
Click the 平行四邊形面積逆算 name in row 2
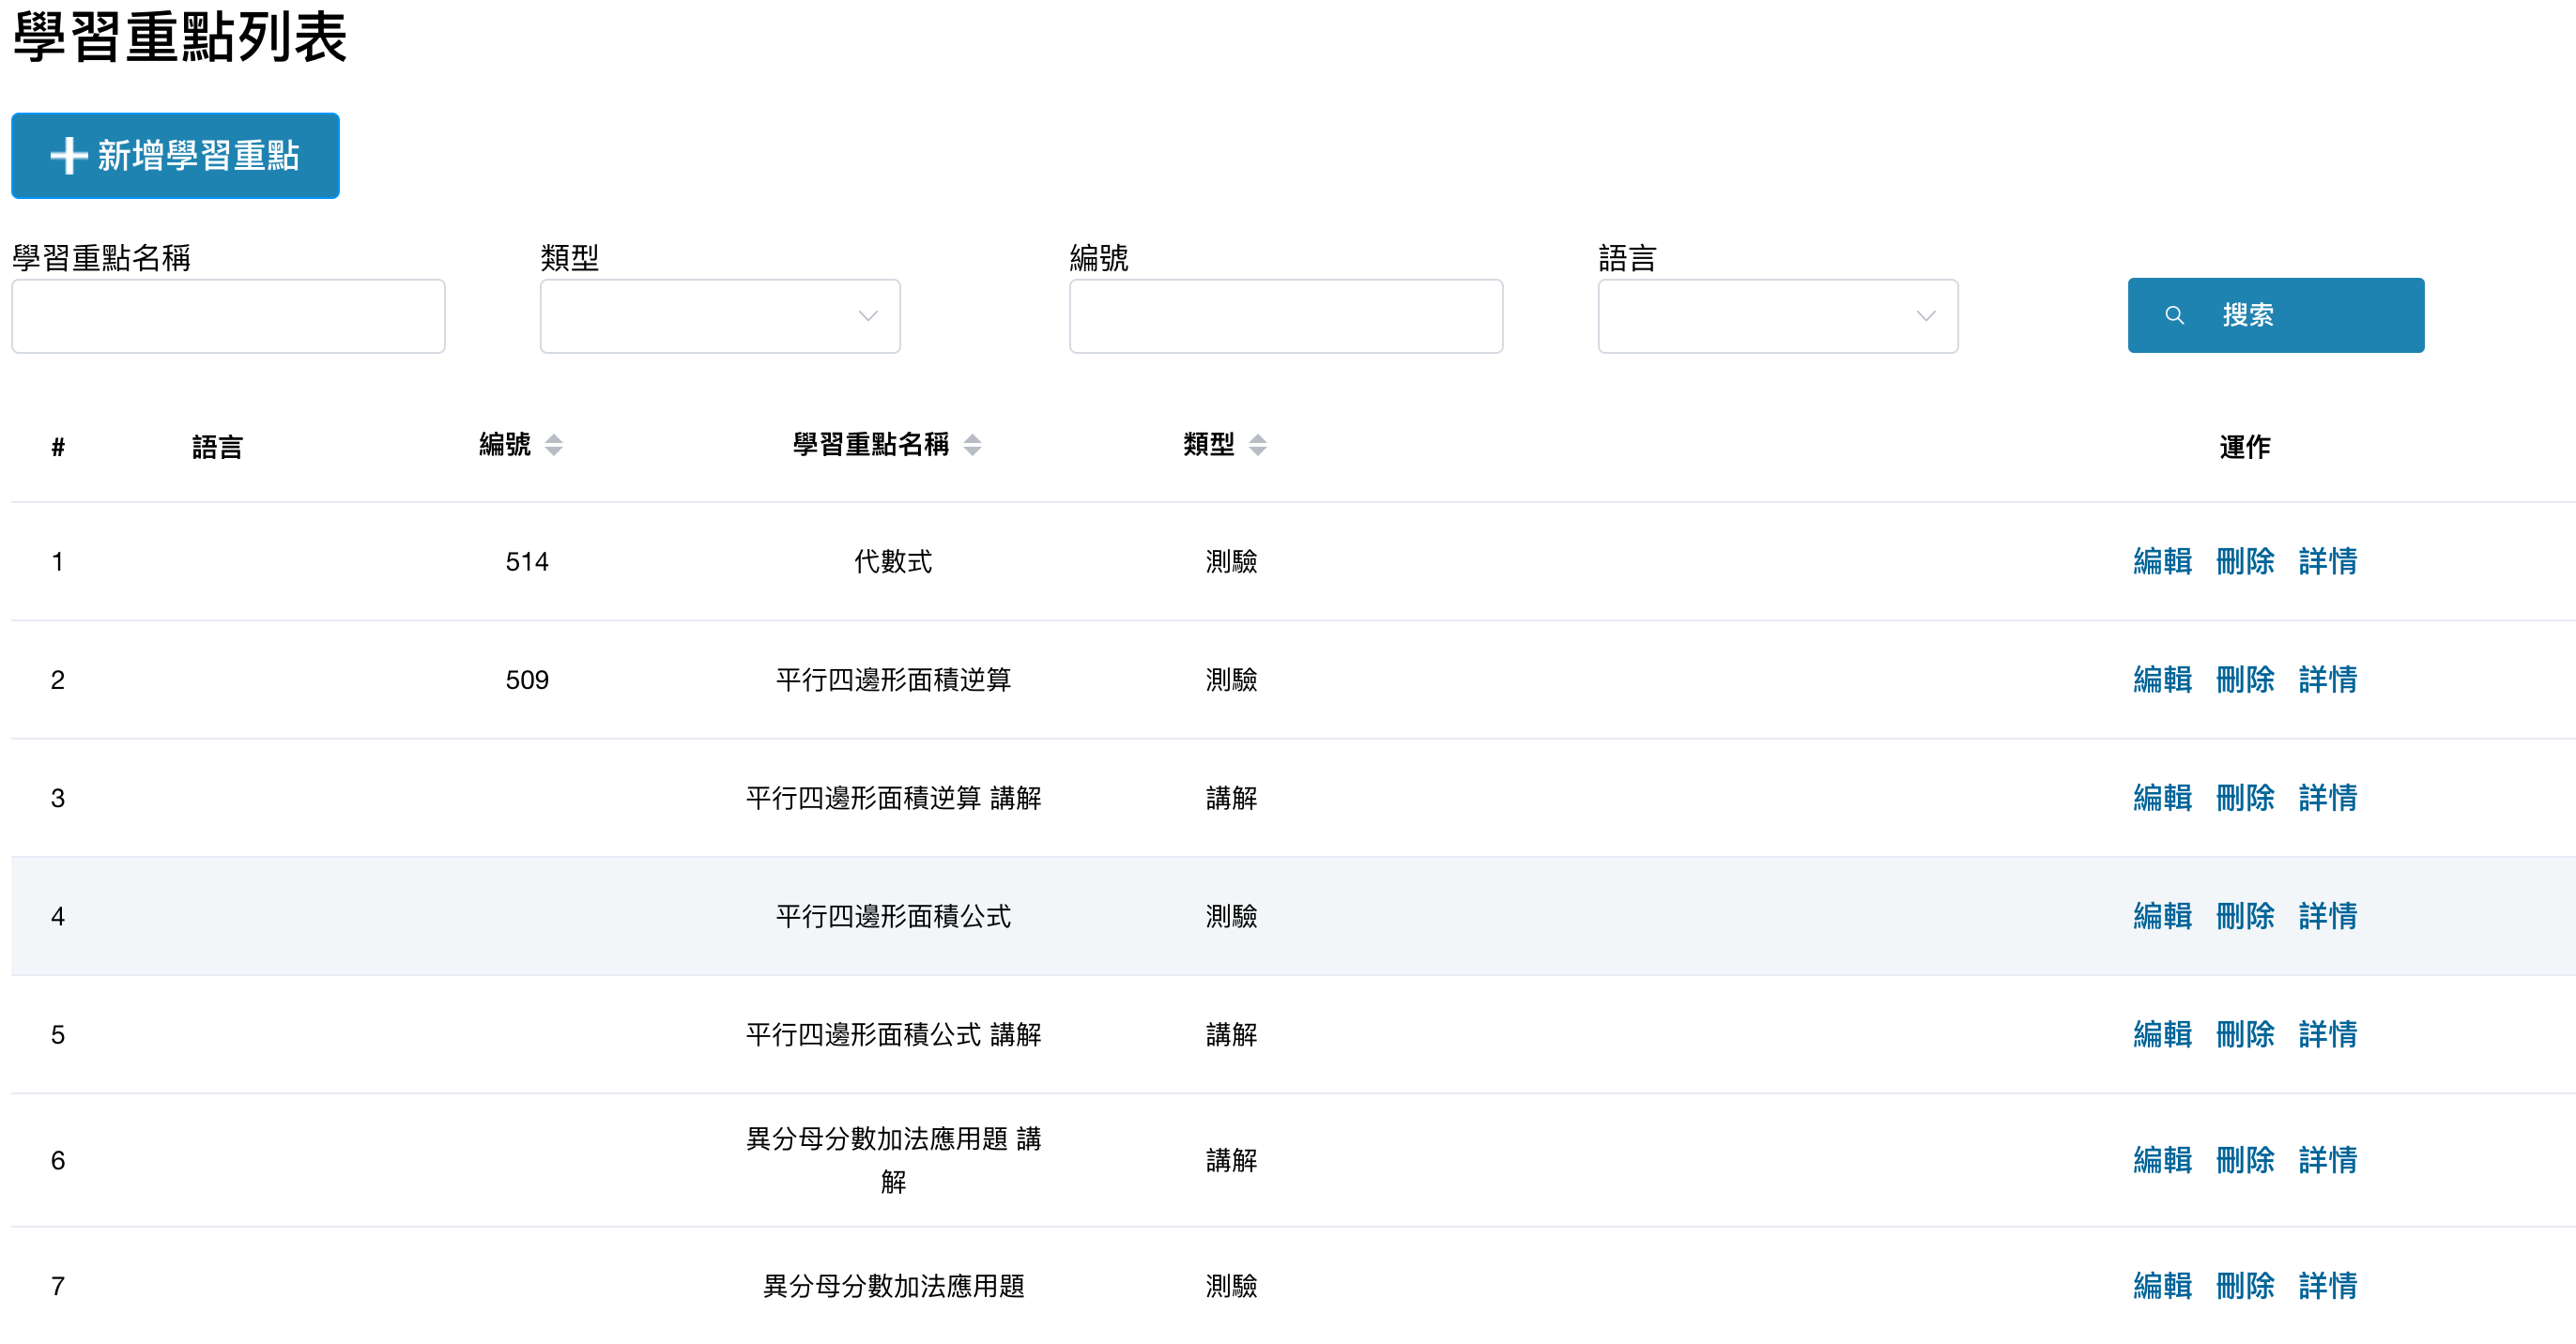pos(893,679)
